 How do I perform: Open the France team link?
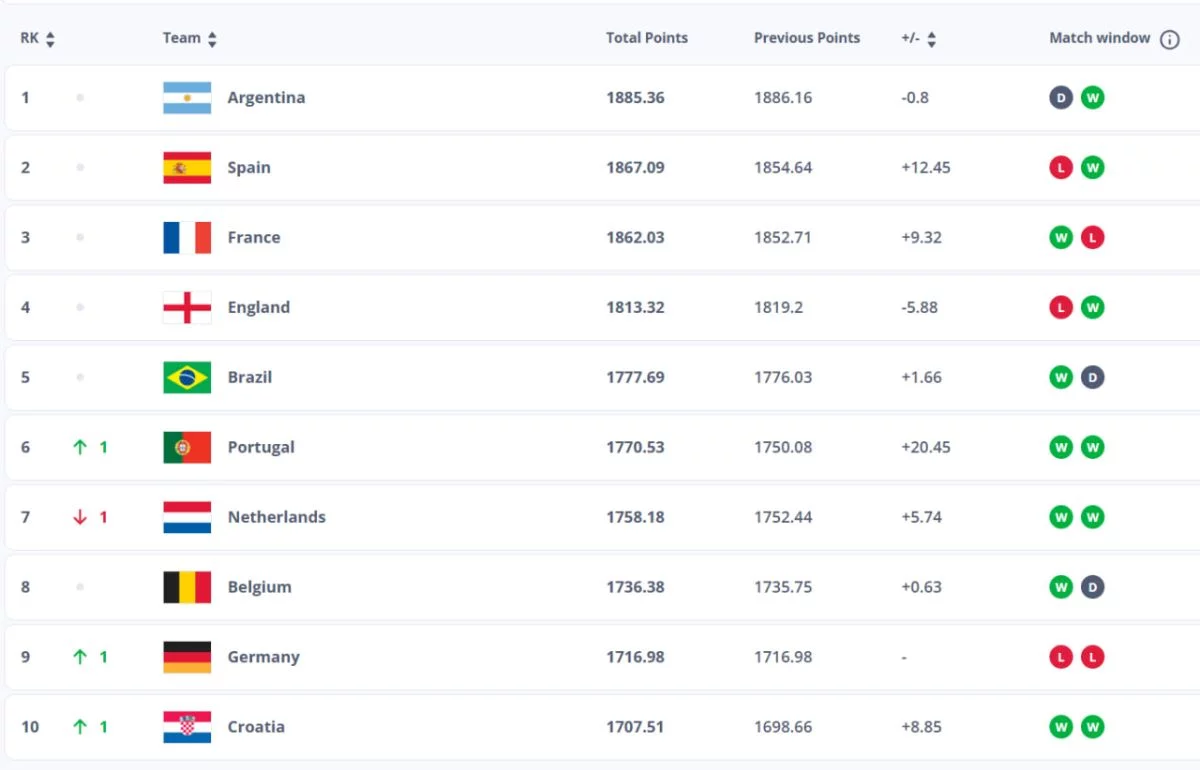pyautogui.click(x=254, y=238)
